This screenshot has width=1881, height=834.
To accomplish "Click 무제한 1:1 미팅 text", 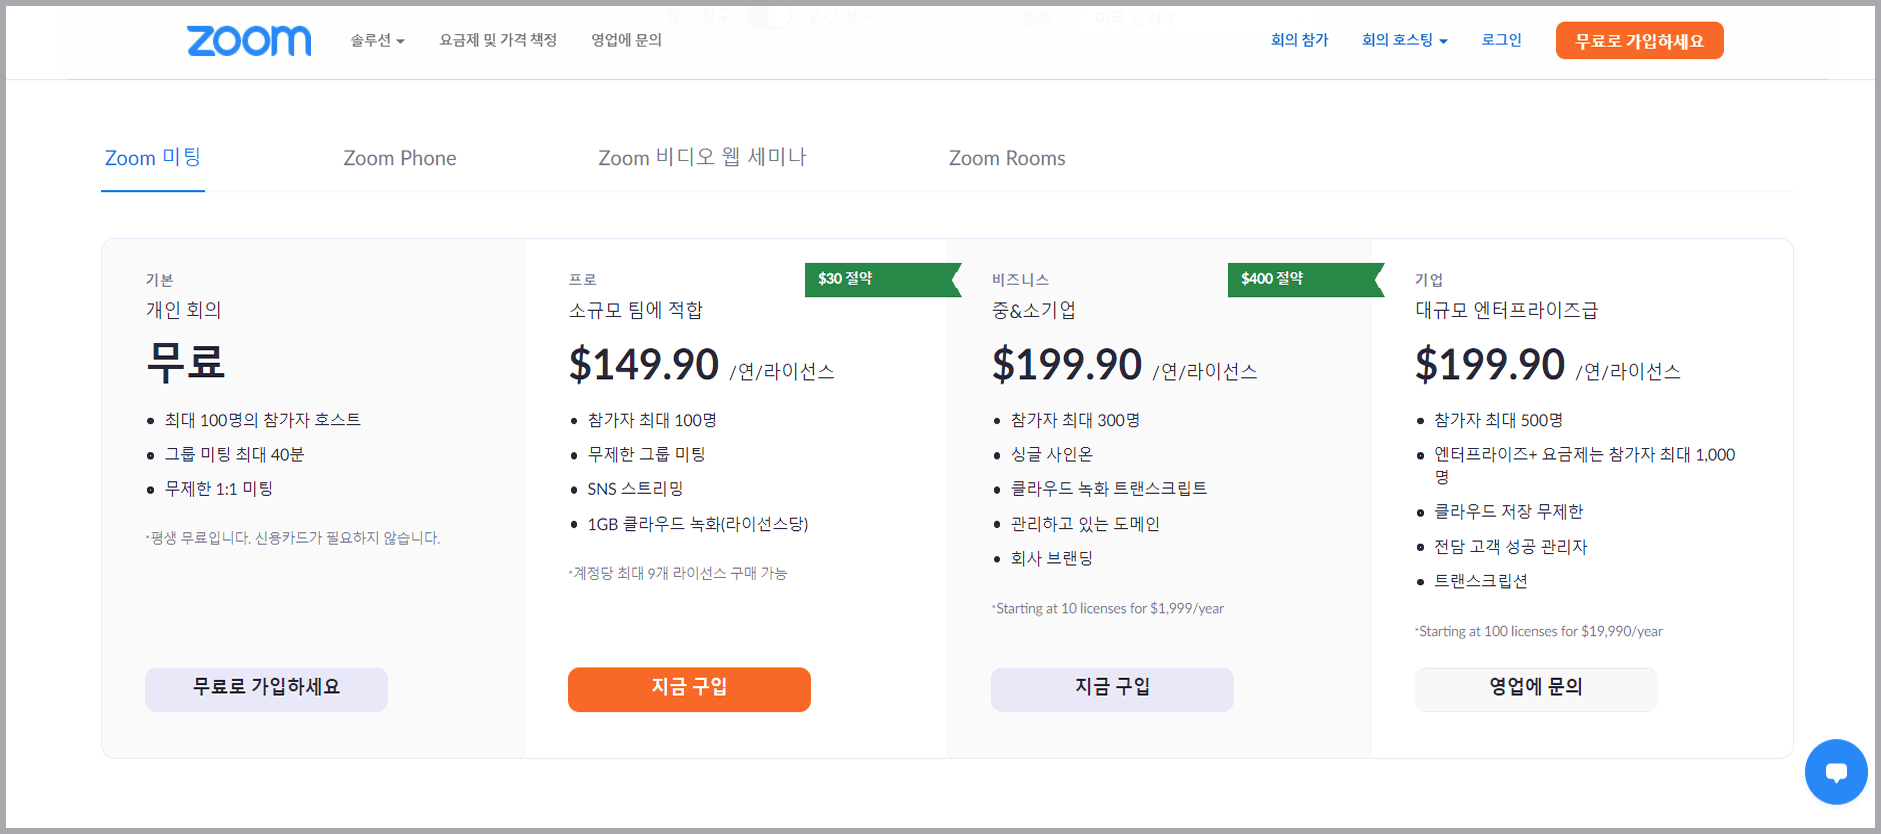I will [x=219, y=489].
